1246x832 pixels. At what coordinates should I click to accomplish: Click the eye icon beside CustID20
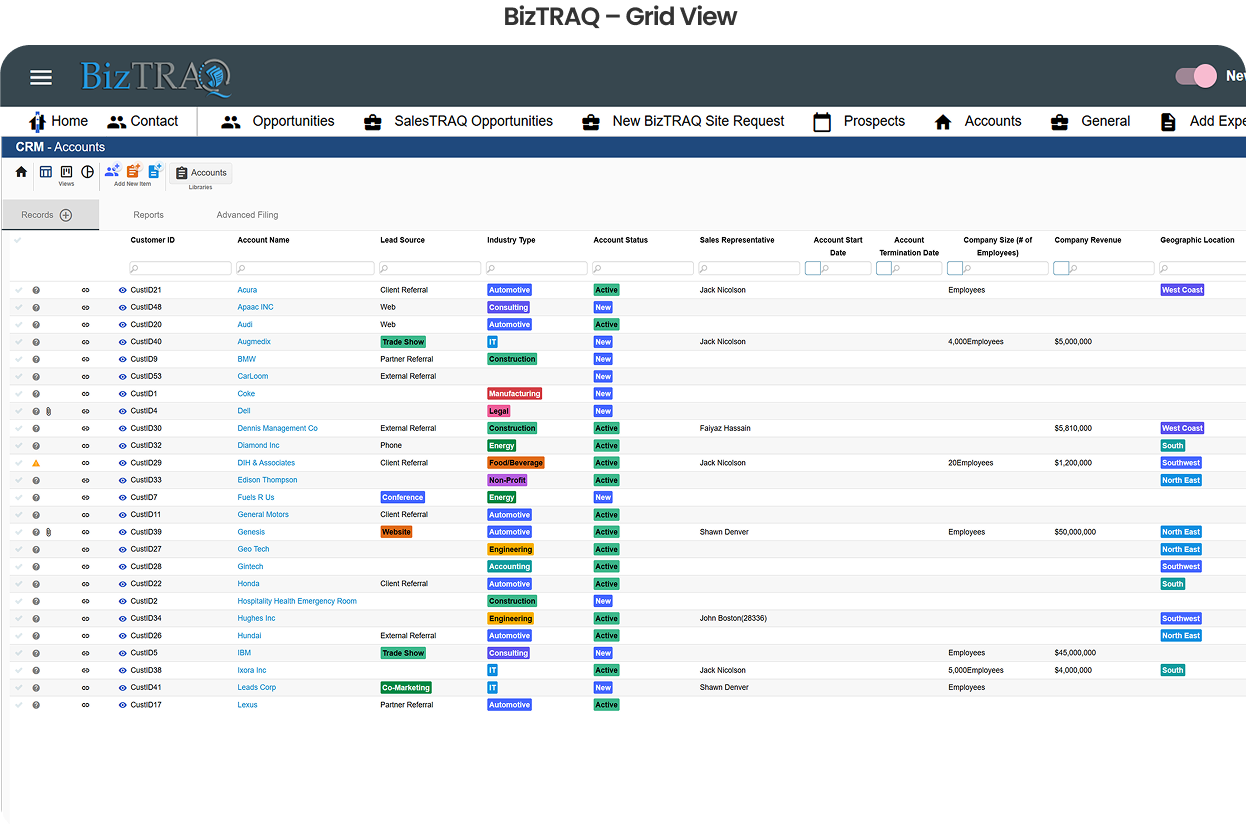(x=123, y=325)
